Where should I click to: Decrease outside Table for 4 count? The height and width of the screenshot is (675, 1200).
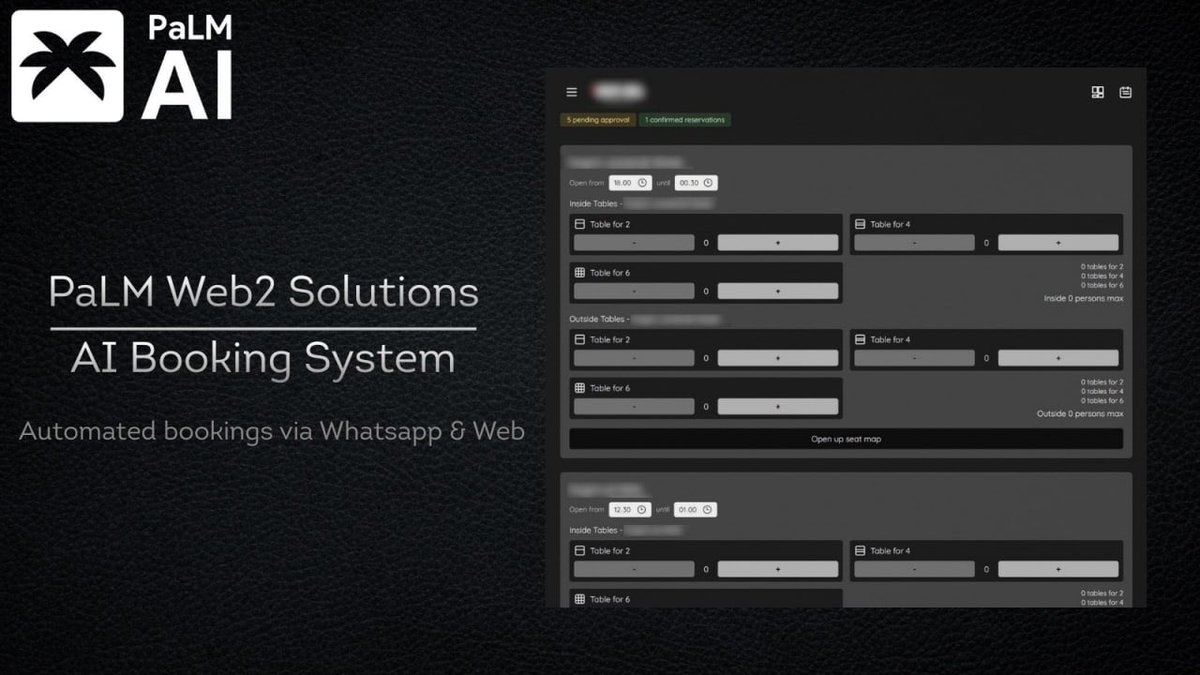[x=914, y=358]
